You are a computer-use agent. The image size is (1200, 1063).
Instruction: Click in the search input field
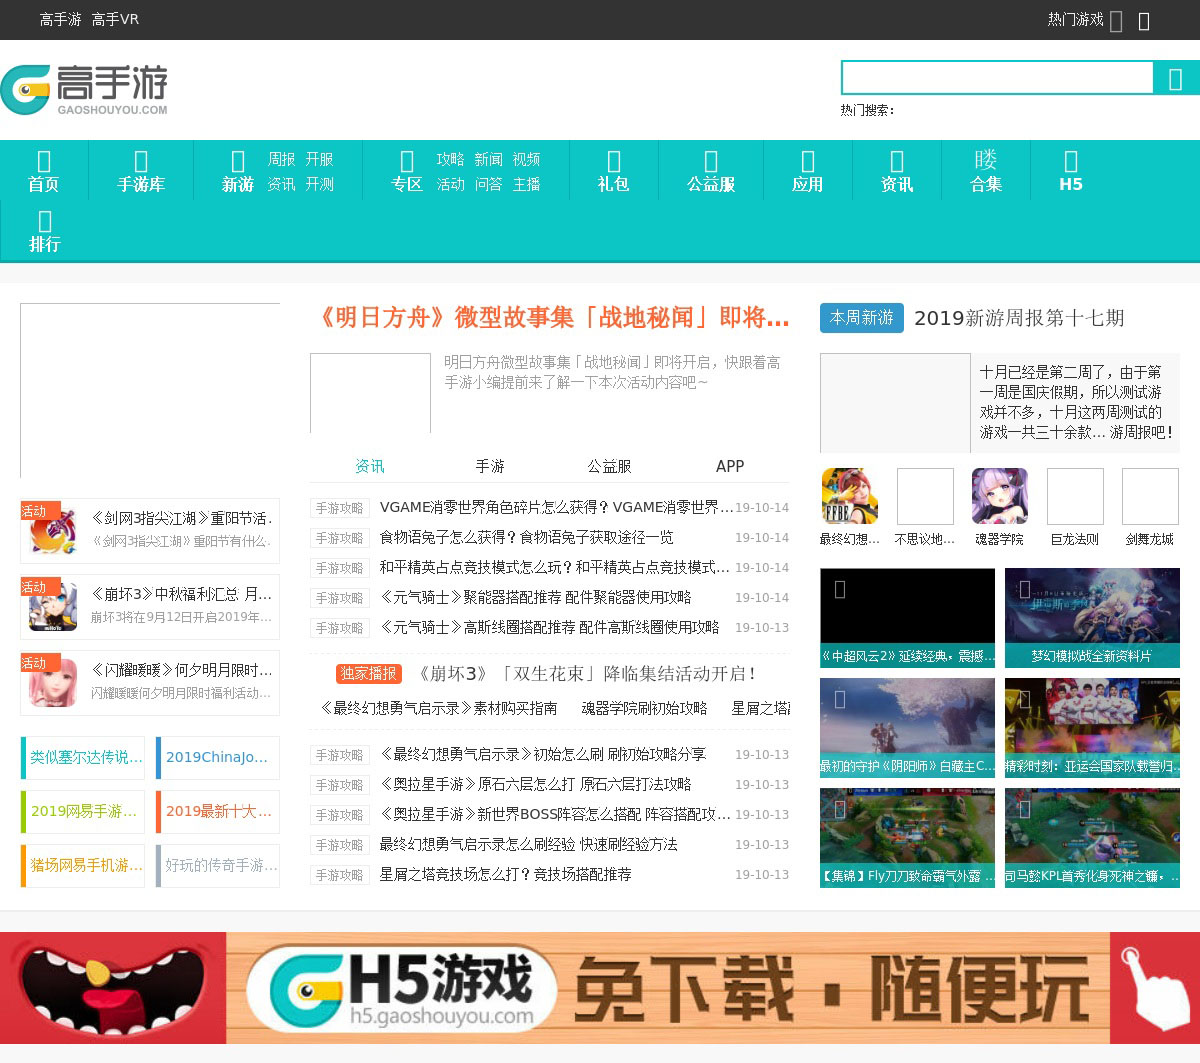click(x=997, y=78)
